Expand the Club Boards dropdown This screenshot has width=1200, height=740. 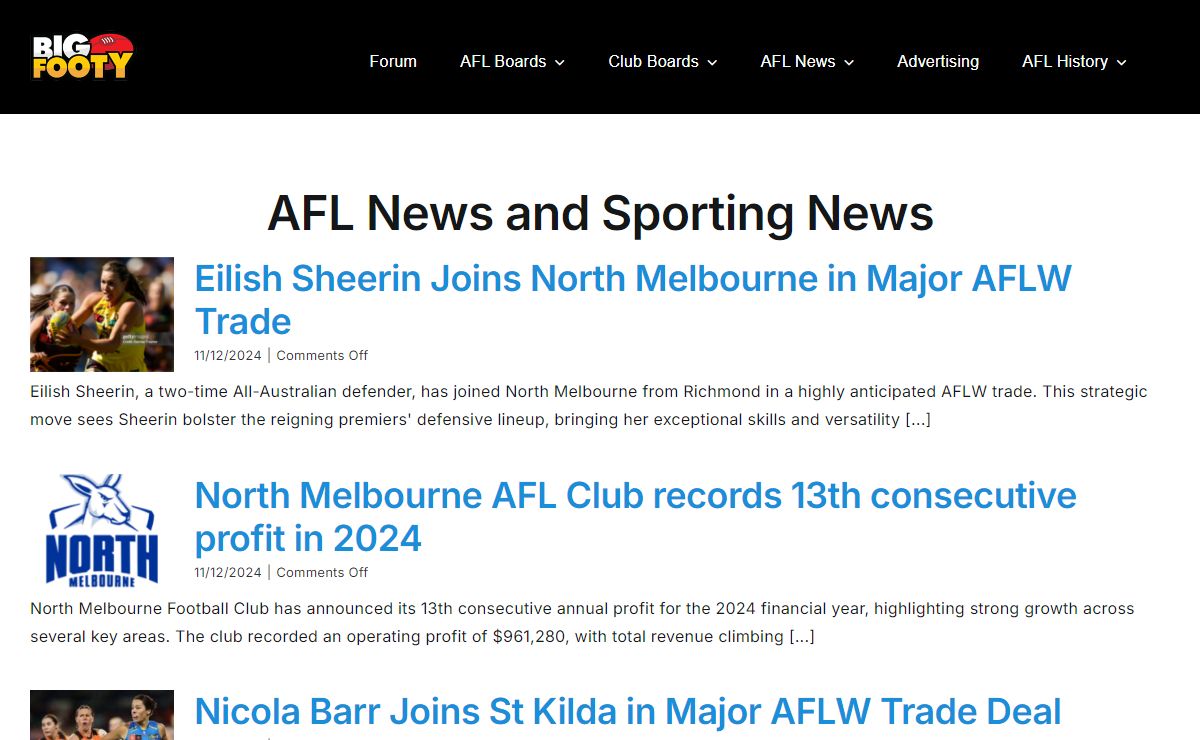click(662, 61)
